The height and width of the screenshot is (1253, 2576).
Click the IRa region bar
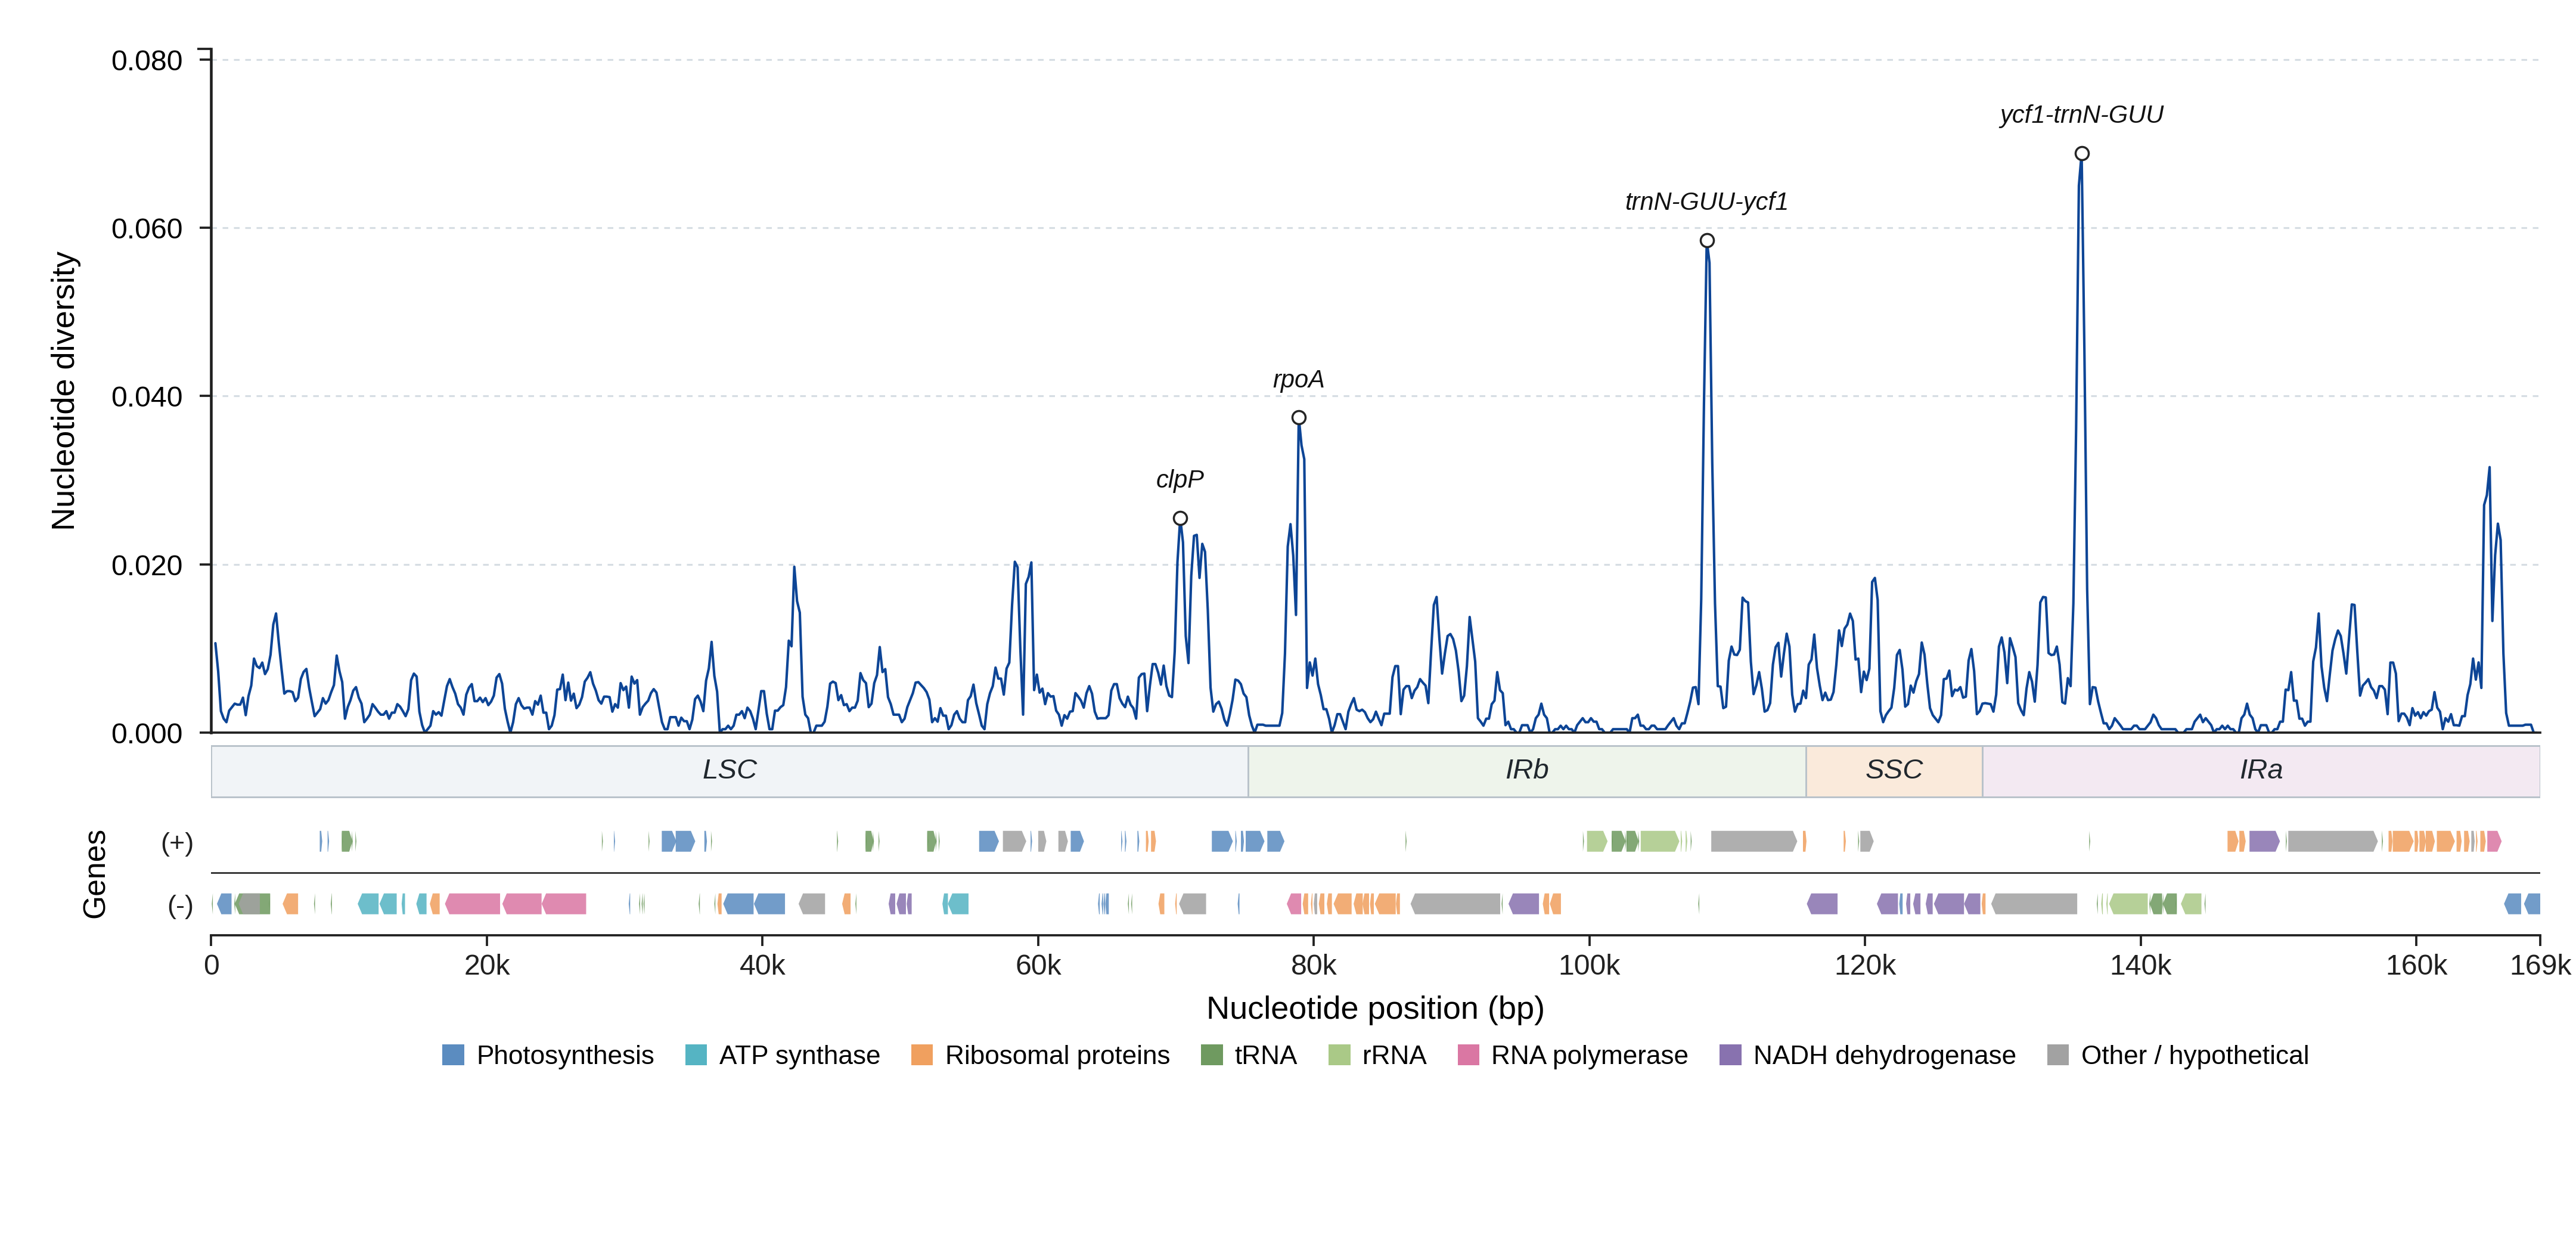pyautogui.click(x=2261, y=771)
